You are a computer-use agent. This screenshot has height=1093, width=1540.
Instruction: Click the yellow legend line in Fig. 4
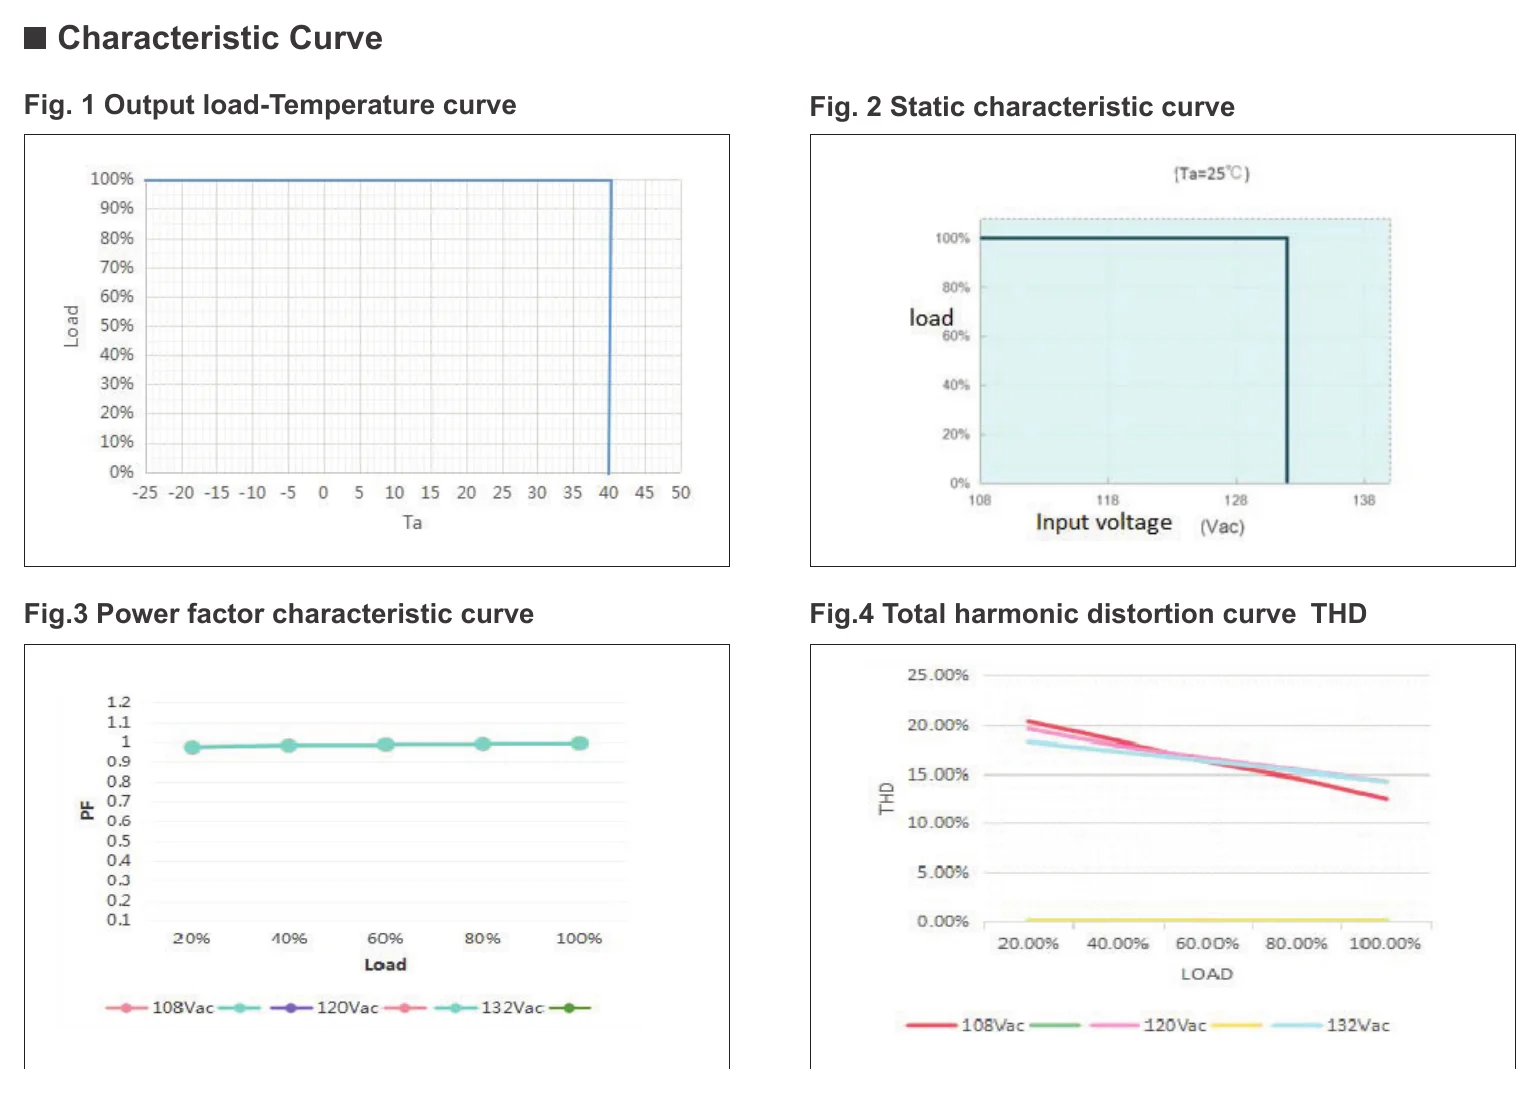tap(1237, 1025)
